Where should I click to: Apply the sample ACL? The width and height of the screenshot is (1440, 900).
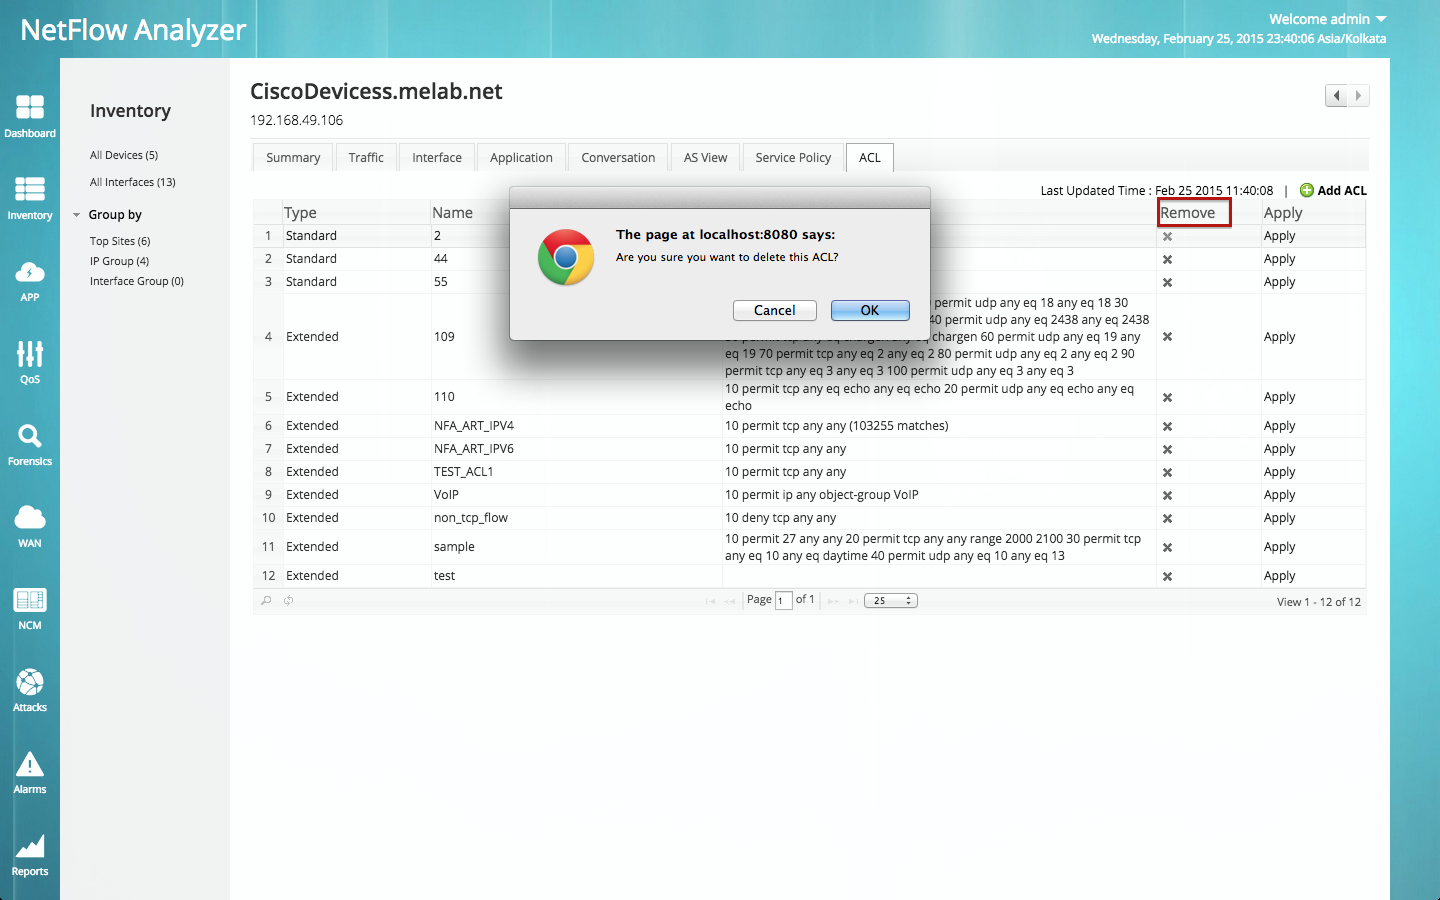[1279, 547]
